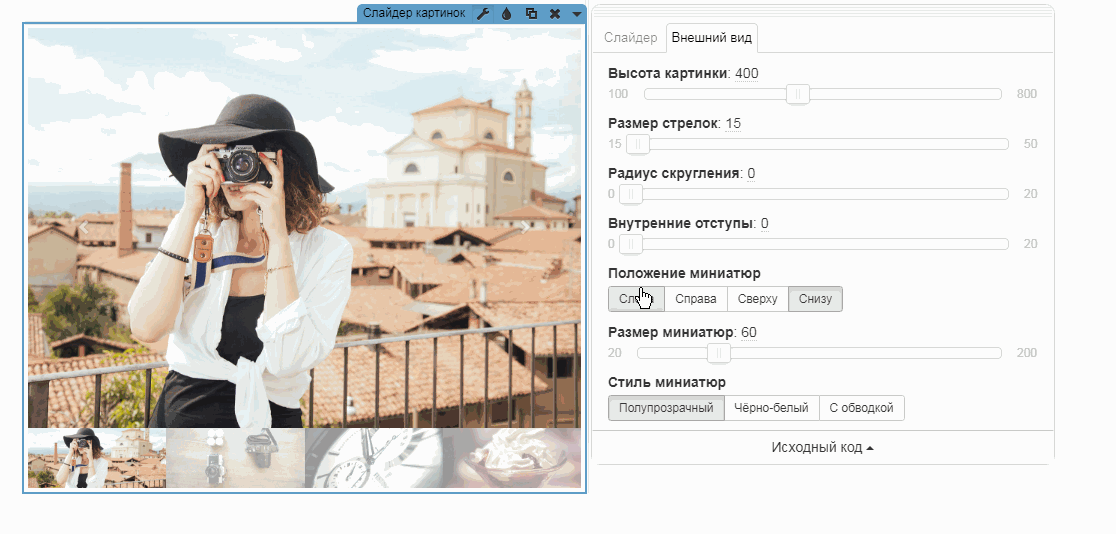Open widget settings via wrench icon
Image resolution: width=1116 pixels, height=534 pixels.
click(483, 13)
